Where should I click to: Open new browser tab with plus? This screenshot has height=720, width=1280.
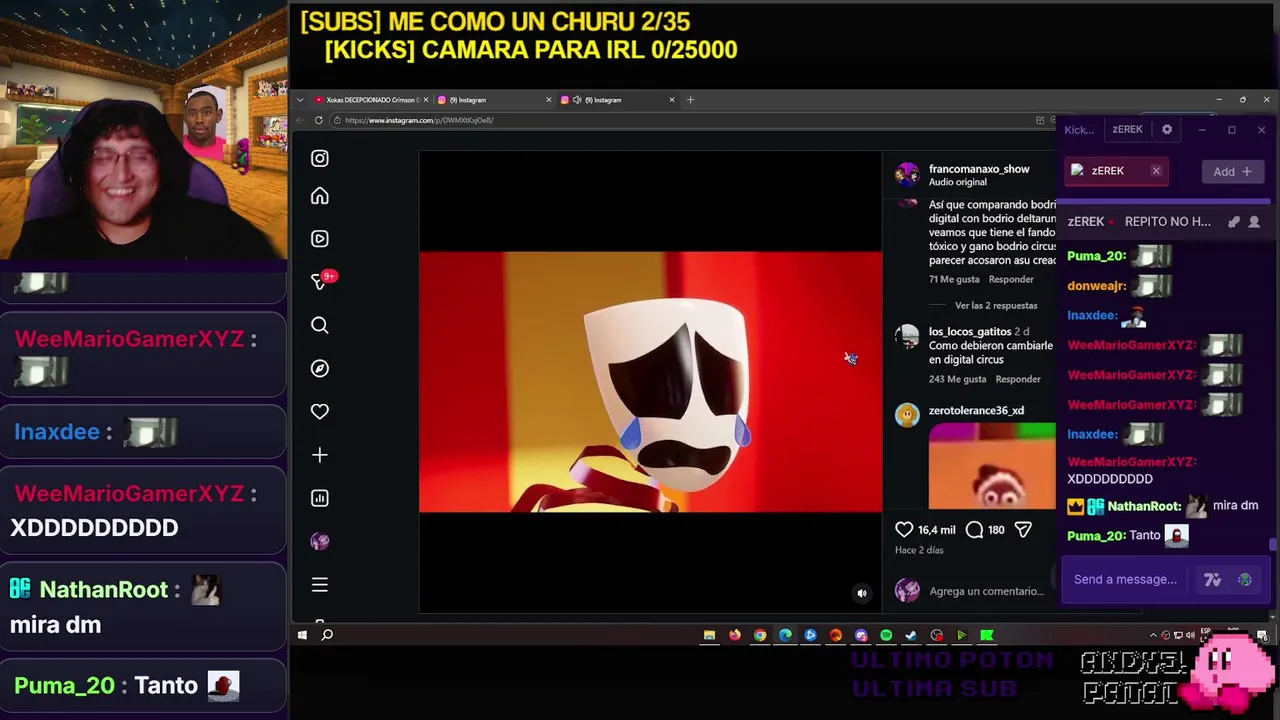690,99
